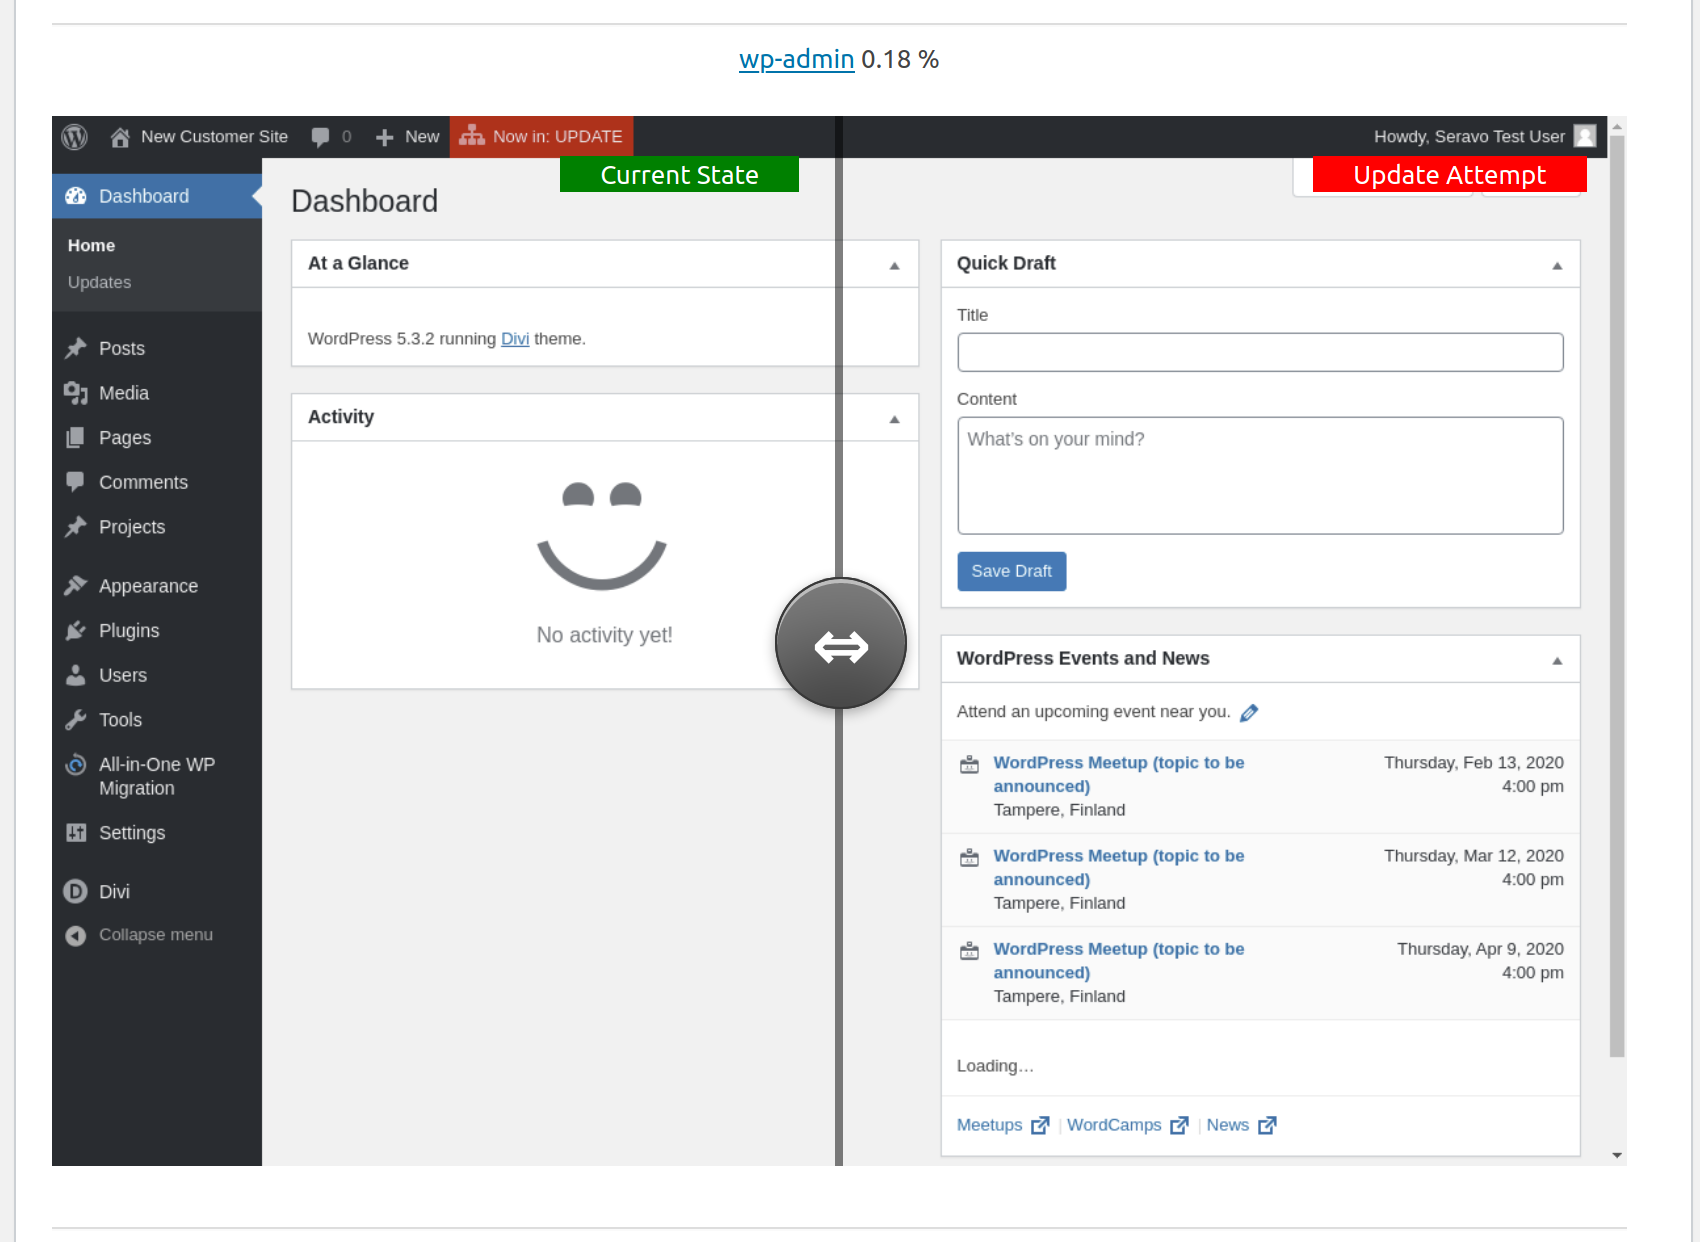Viewport: 1700px width, 1242px height.
Task: Click the plus icon next to New
Action: pos(384,137)
